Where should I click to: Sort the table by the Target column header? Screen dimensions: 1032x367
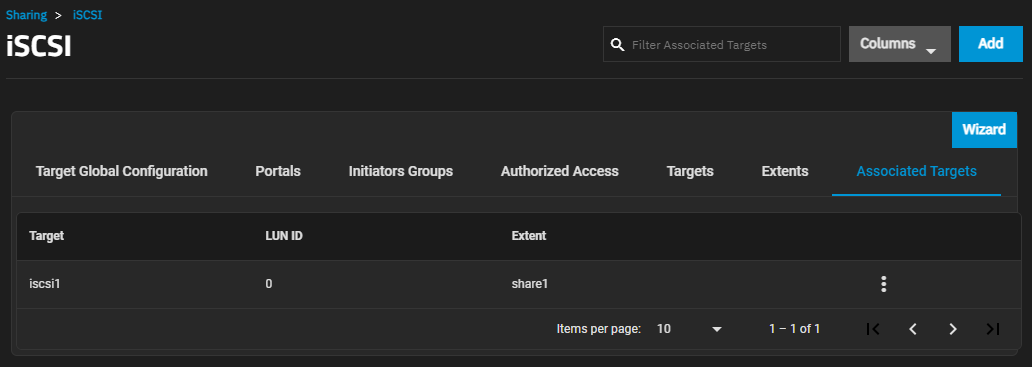[47, 236]
